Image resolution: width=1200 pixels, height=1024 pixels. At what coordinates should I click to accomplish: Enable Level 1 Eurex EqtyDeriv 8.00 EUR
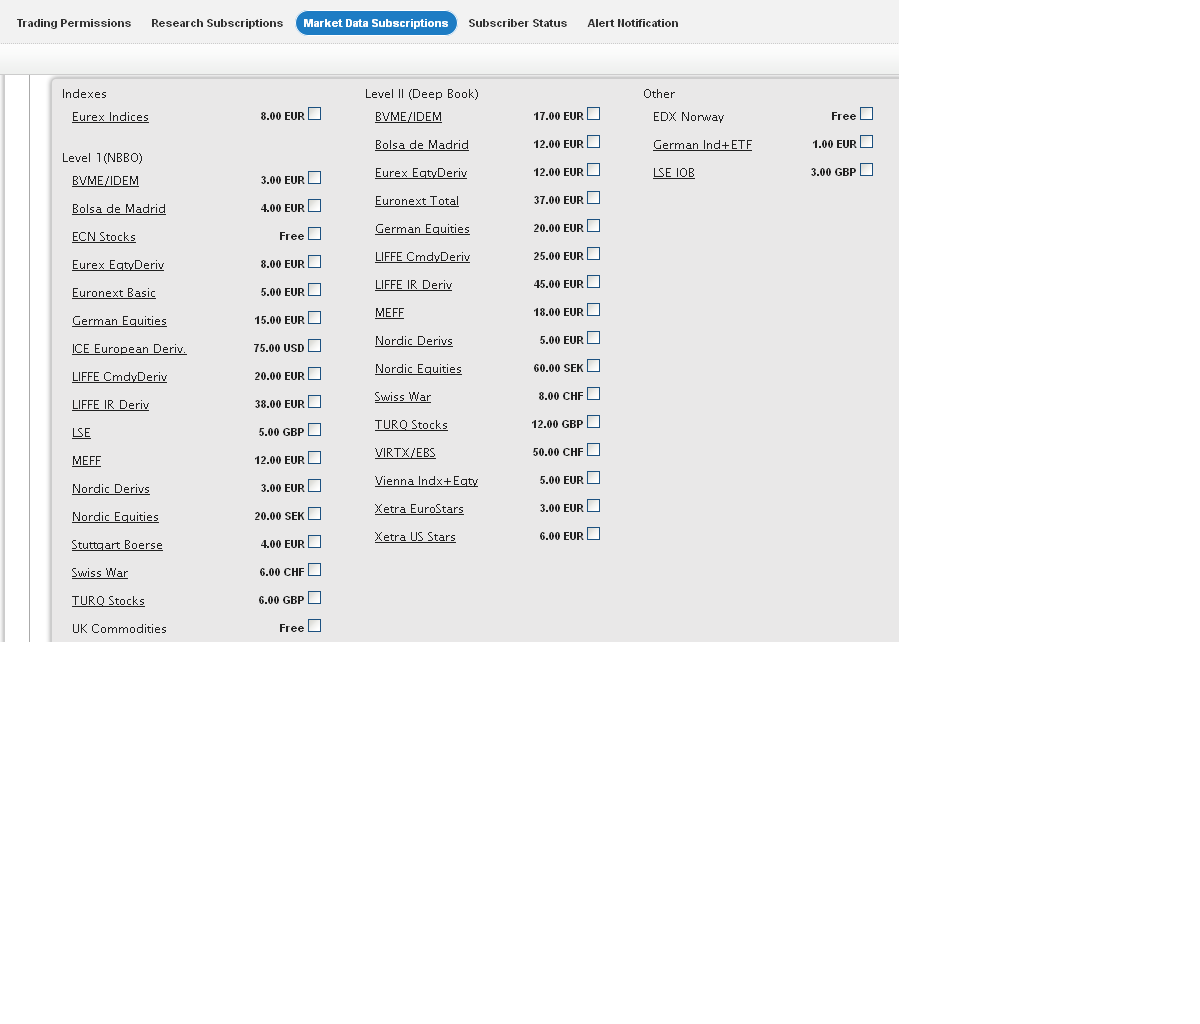315,262
